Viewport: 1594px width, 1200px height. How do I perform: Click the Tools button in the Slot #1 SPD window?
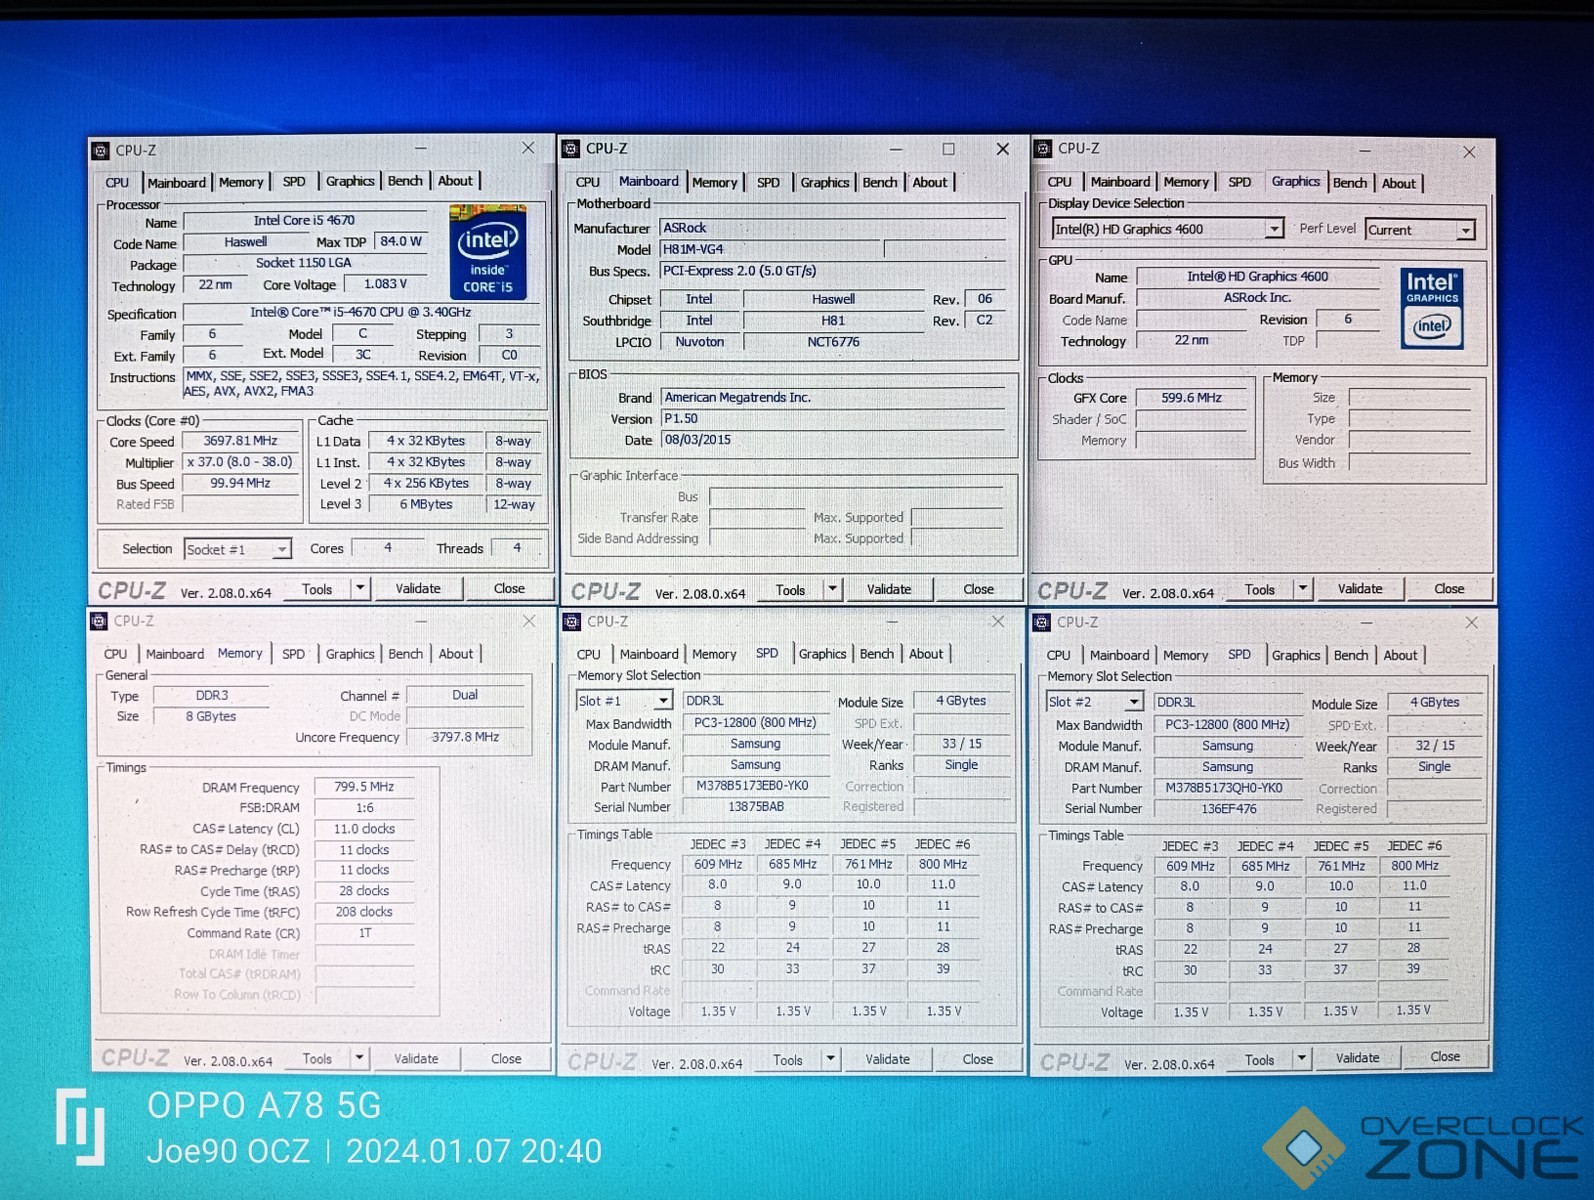click(x=788, y=1059)
